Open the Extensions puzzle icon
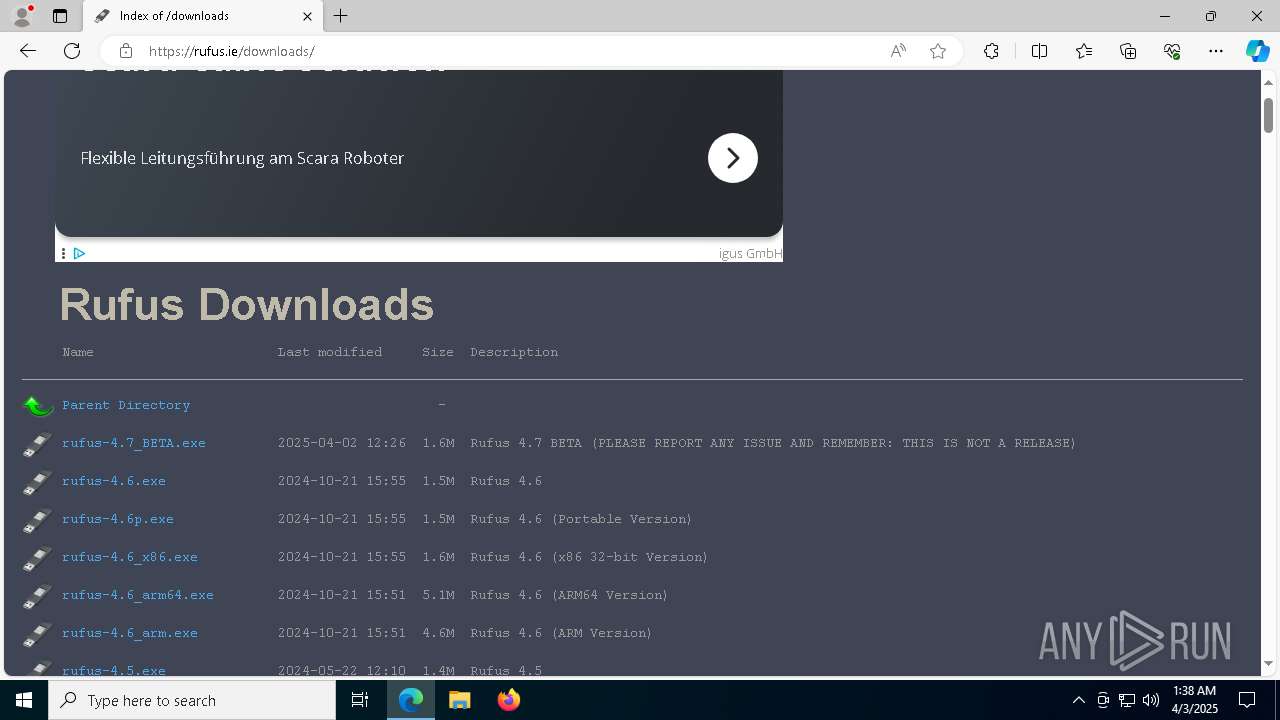Image resolution: width=1280 pixels, height=720 pixels. point(991,51)
